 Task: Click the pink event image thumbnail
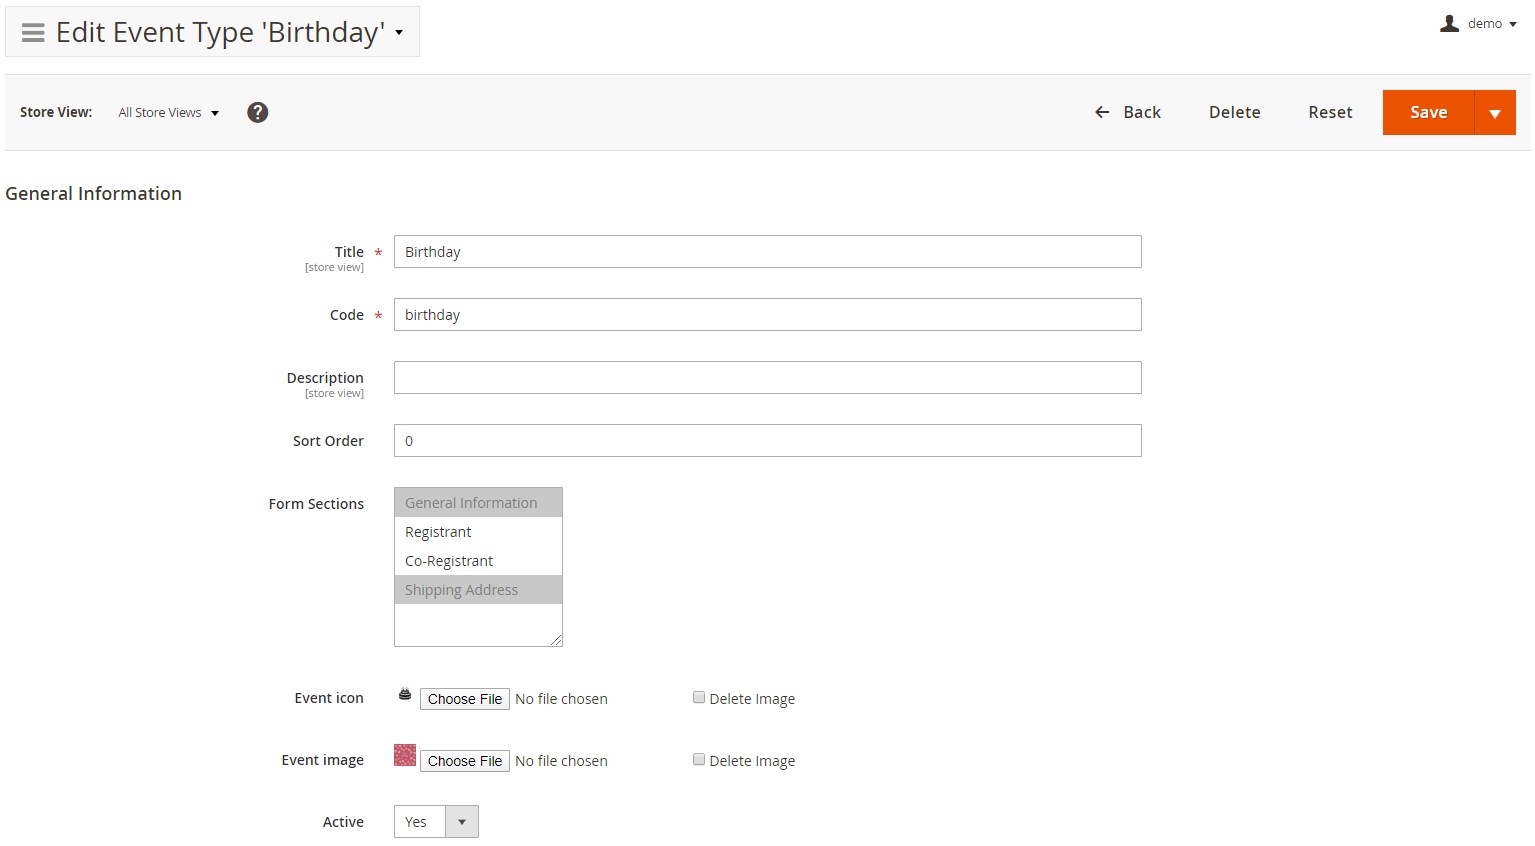click(405, 755)
